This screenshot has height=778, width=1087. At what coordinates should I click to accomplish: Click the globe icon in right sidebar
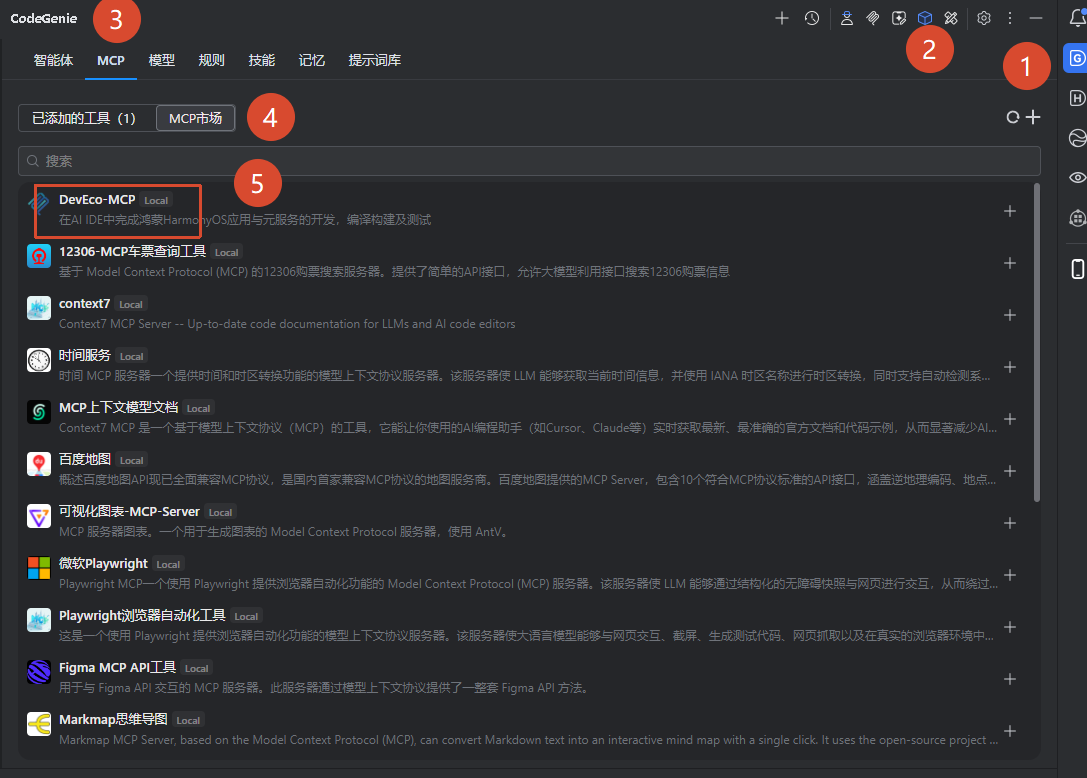pyautogui.click(x=1077, y=138)
